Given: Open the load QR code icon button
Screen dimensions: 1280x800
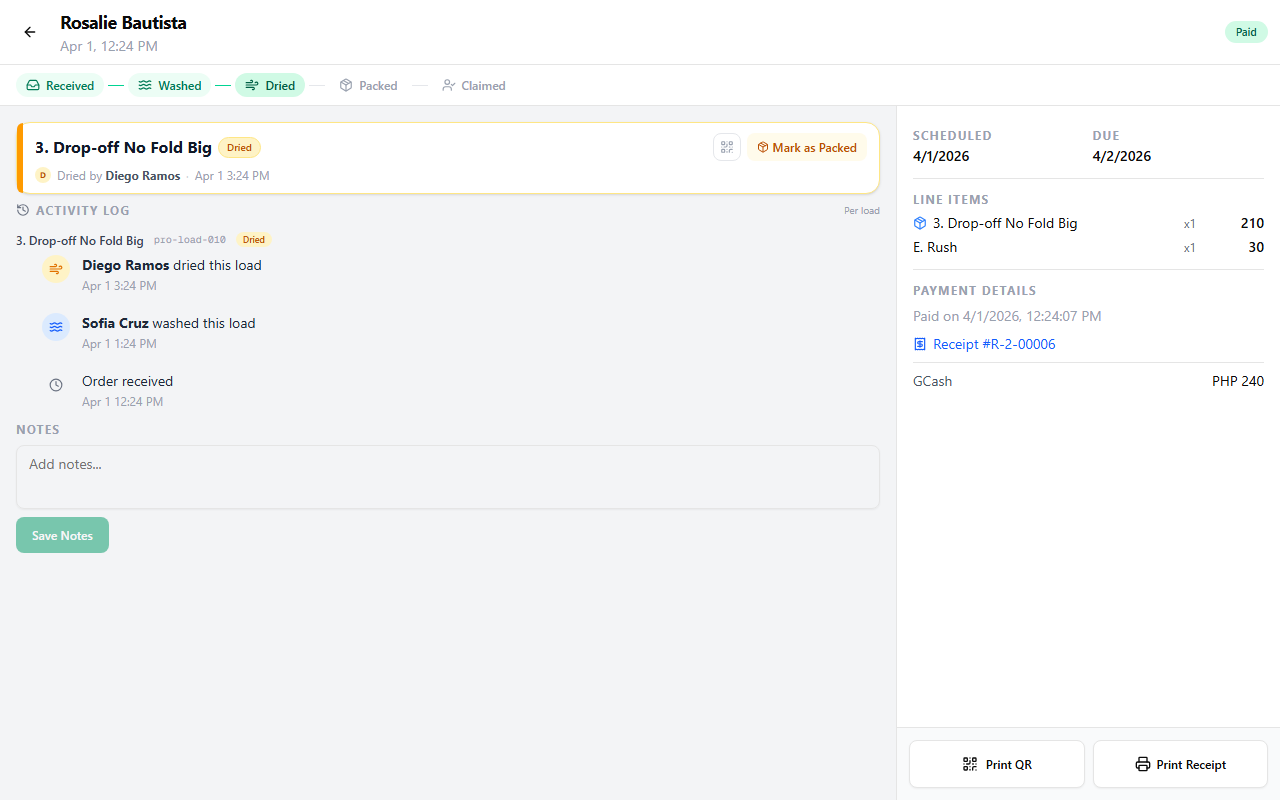Looking at the screenshot, I should 727,147.
